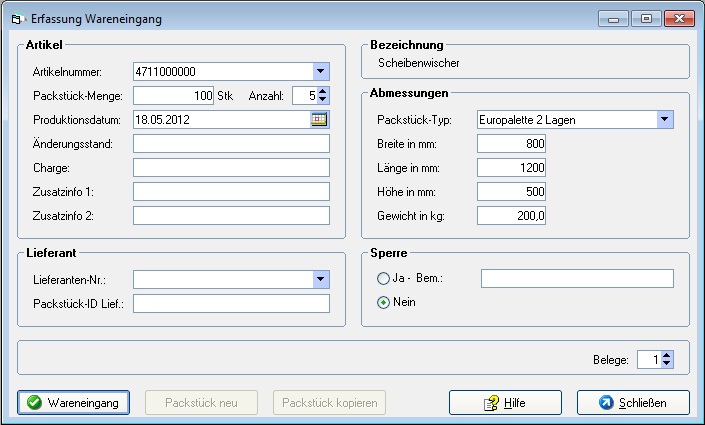The width and height of the screenshot is (705, 425).
Task: Open Hilfe for this dialog
Action: 505,402
